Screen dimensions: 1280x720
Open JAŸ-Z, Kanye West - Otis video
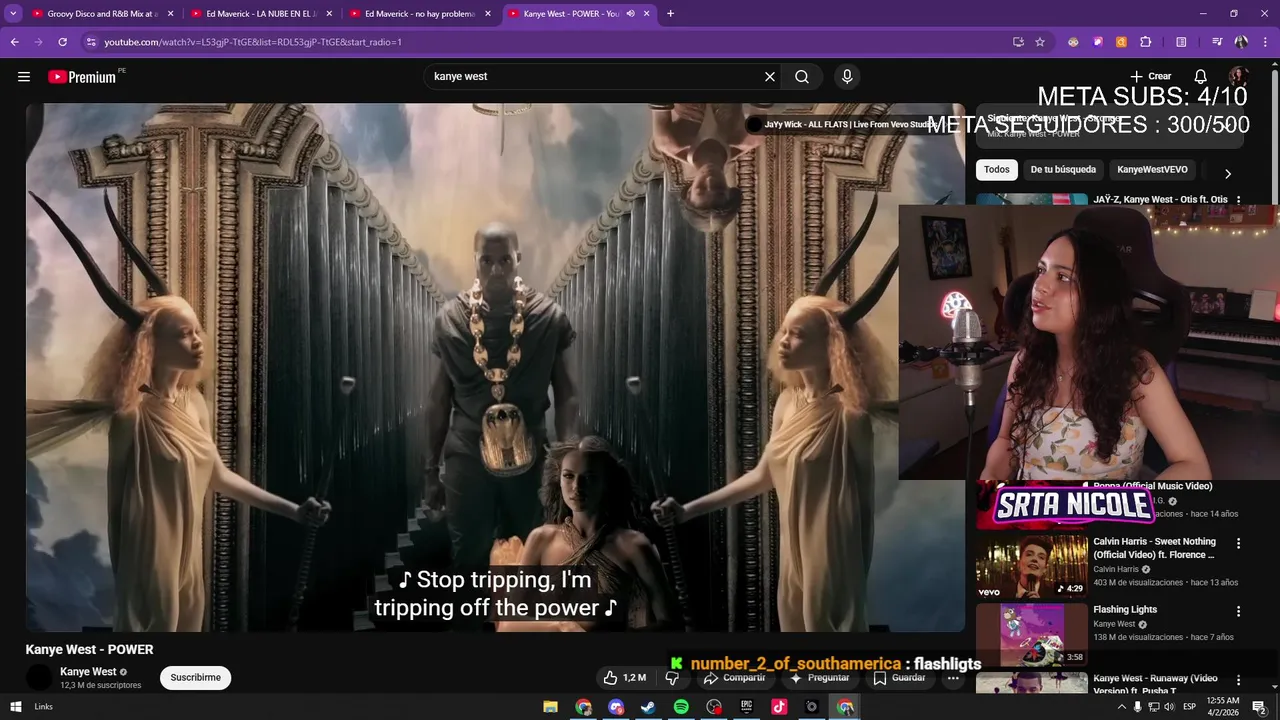pos(1160,199)
